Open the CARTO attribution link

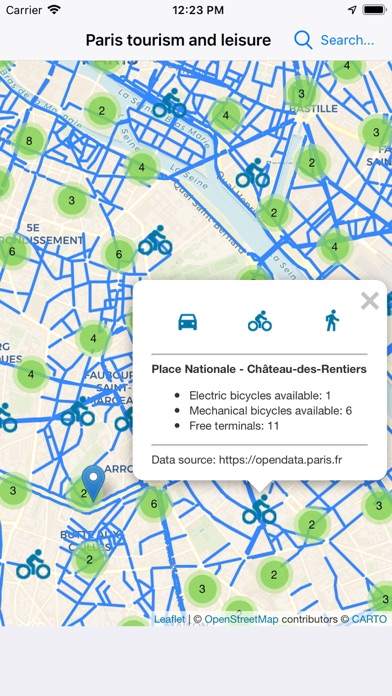pyautogui.click(x=369, y=619)
